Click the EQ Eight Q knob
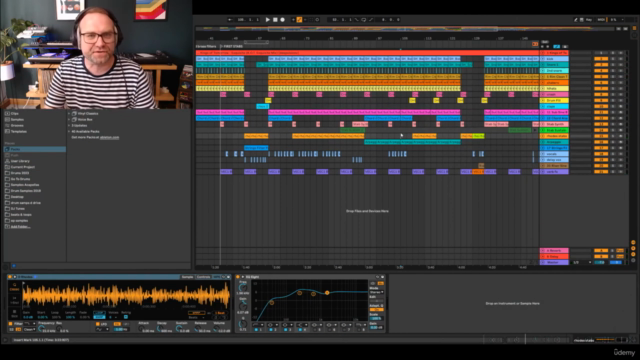640x360 pixels. click(x=243, y=324)
